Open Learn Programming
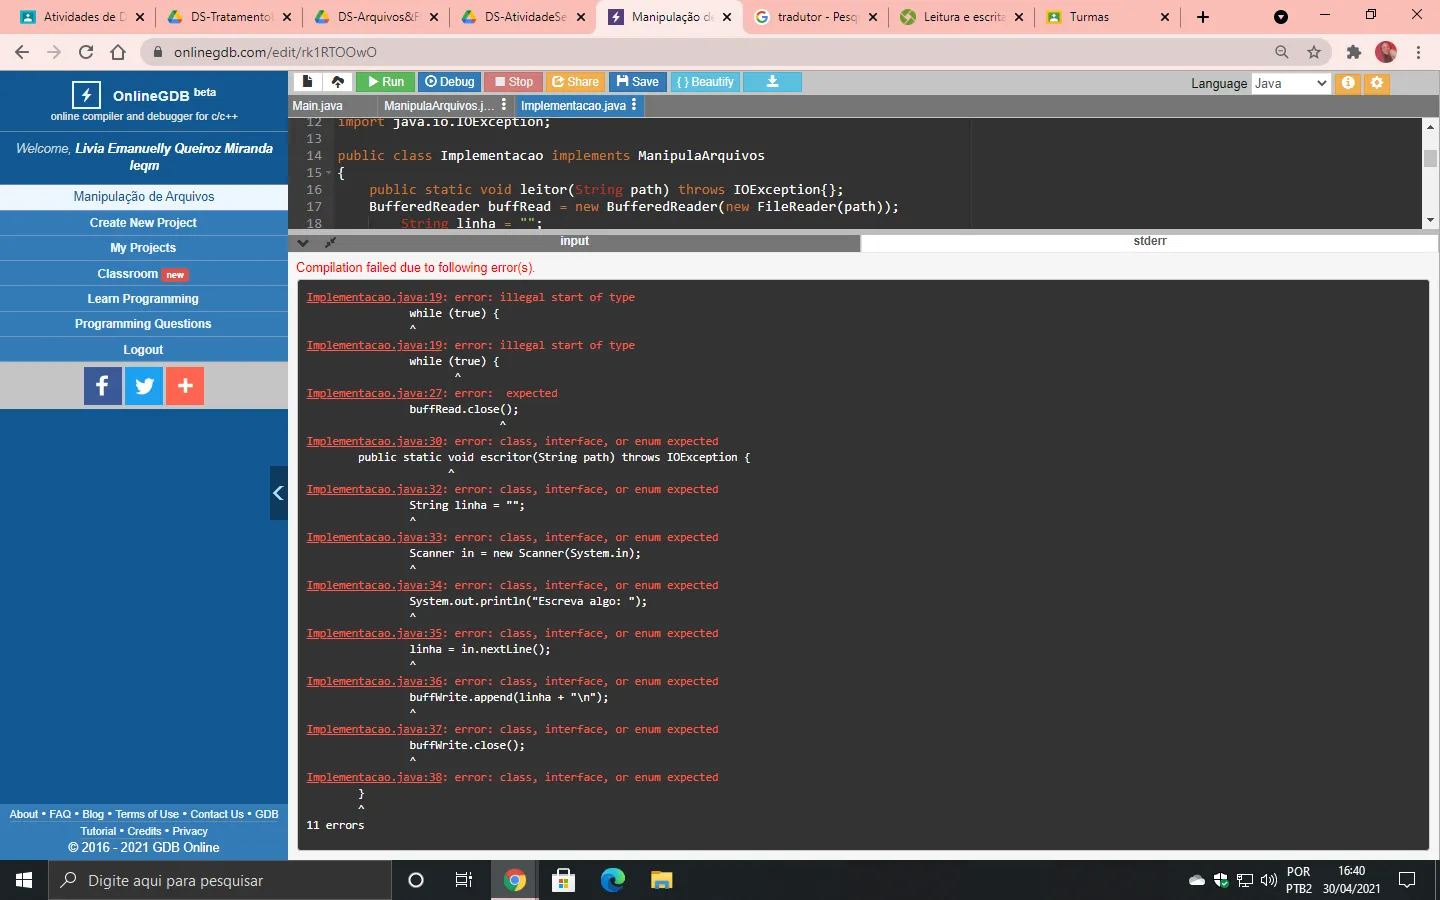1440x900 pixels. (x=144, y=299)
